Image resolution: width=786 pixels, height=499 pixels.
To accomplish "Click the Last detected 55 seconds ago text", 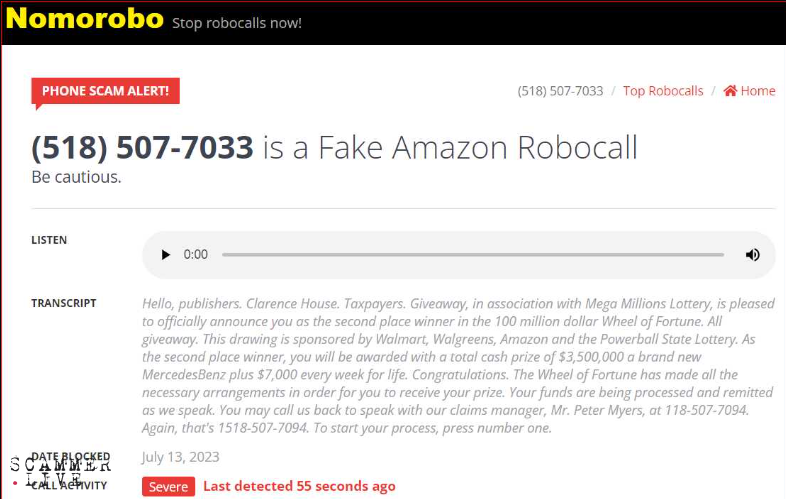I will point(299,486).
